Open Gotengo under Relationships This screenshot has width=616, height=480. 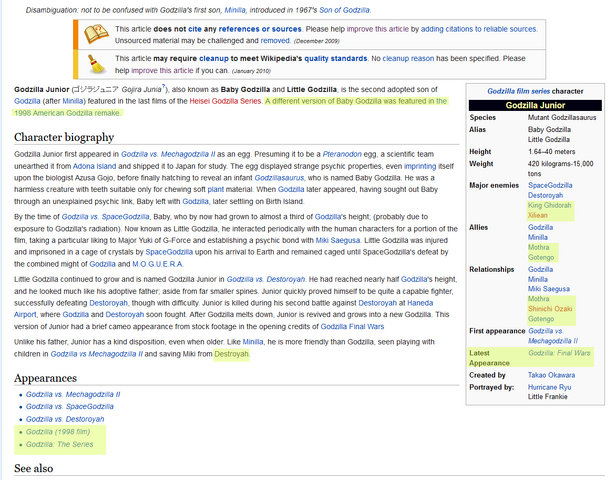tap(541, 319)
